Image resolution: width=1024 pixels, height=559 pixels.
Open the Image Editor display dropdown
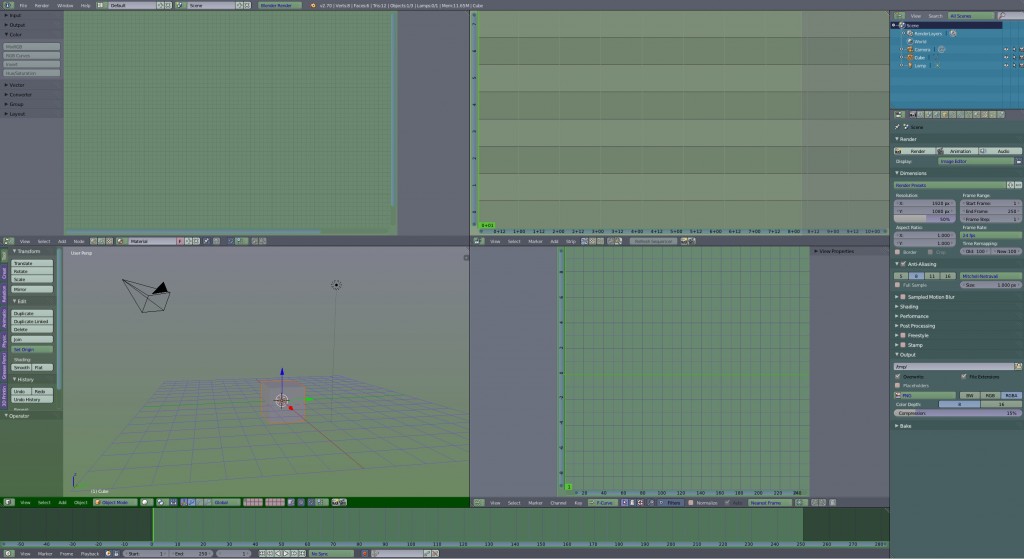click(x=976, y=161)
